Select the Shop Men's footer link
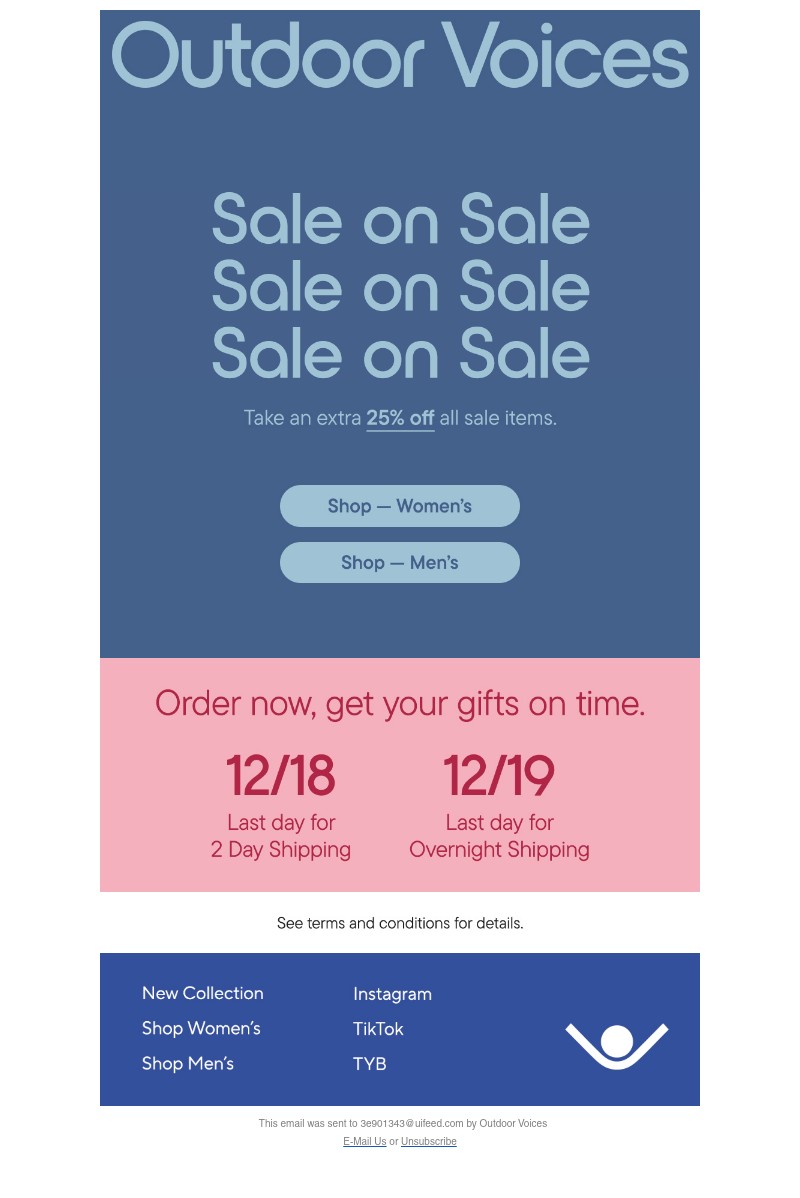Viewport: 800px width, 1198px height. click(188, 1064)
